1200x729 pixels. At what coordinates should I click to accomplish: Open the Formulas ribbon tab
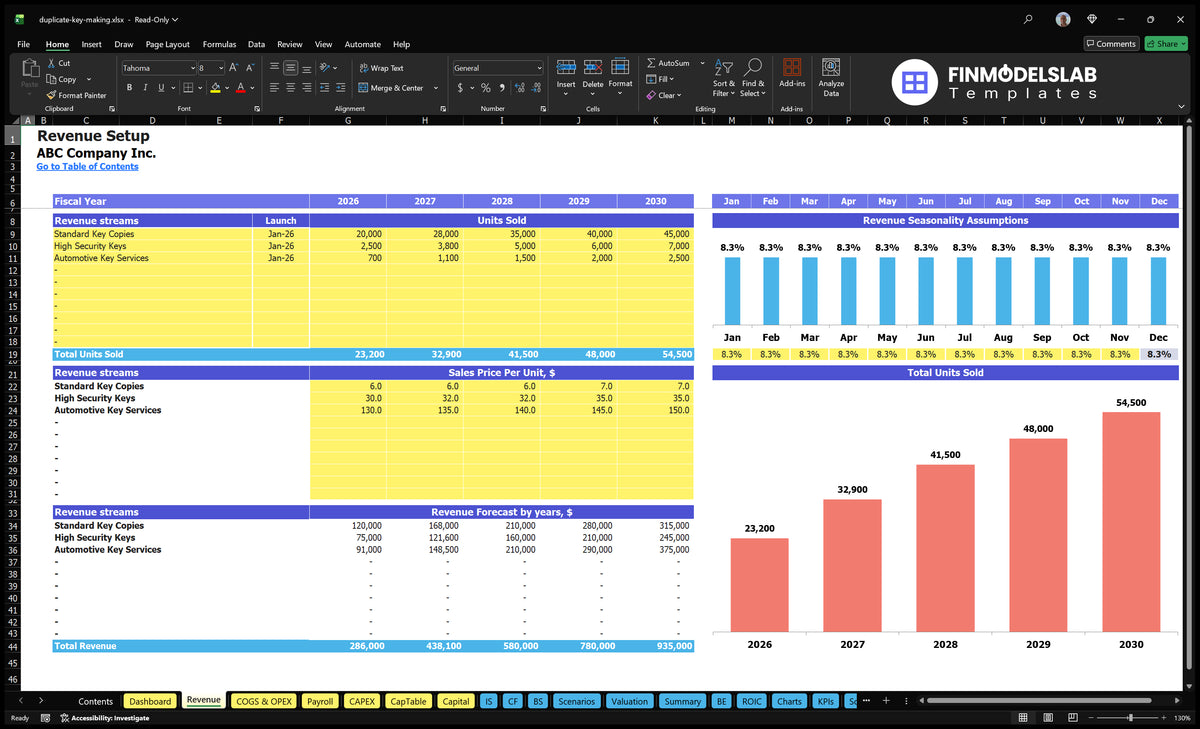219,44
